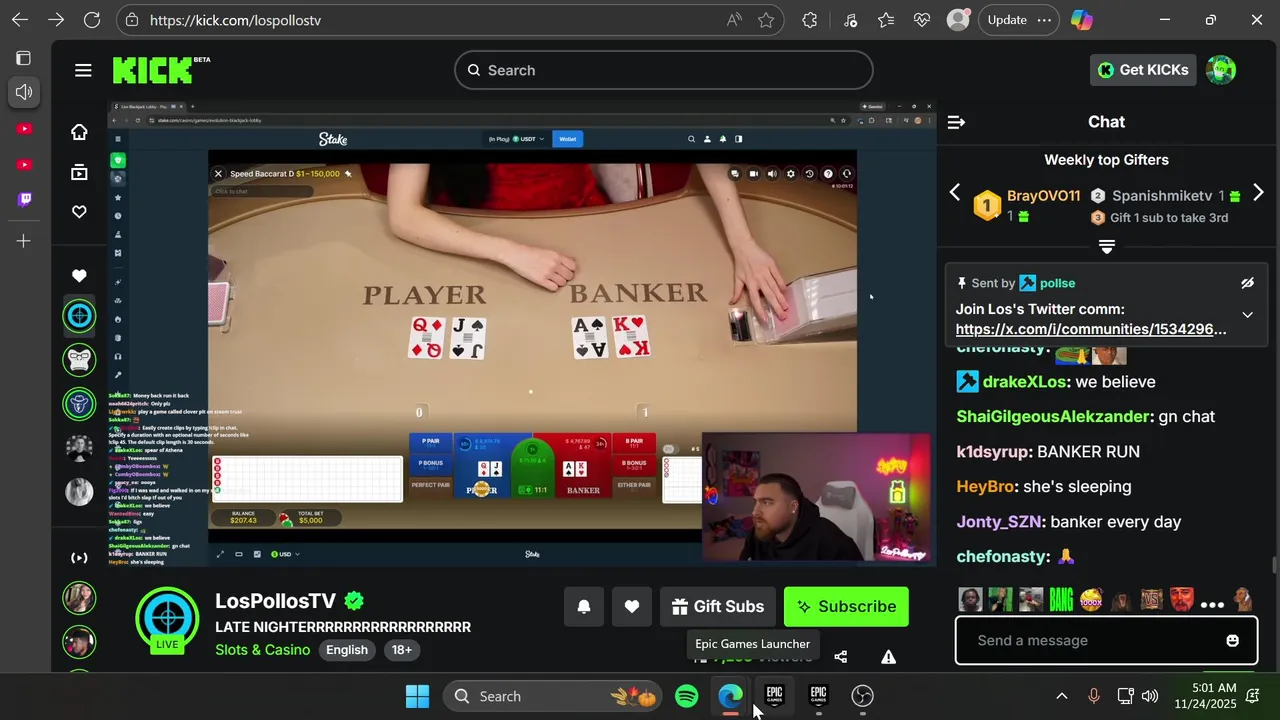Viewport: 1280px width, 720px height.
Task: Click the Kick search field
Action: (x=664, y=70)
